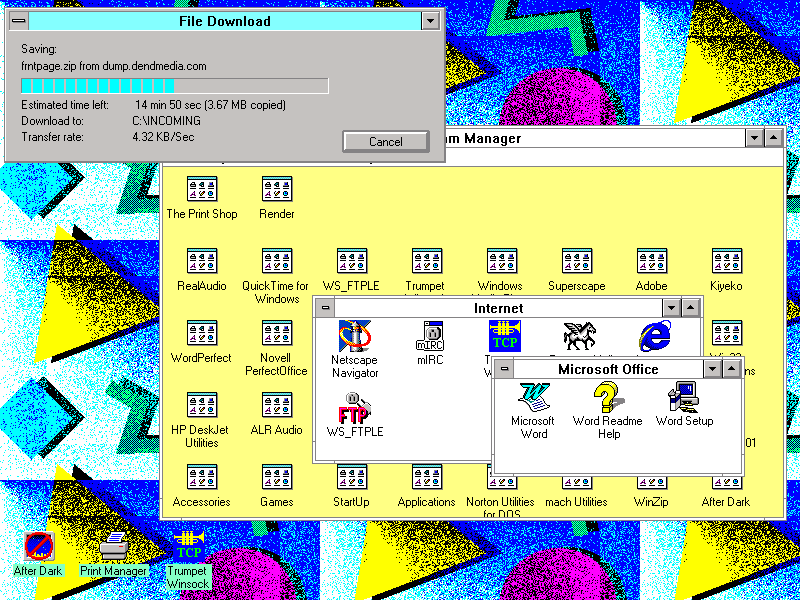Open the Adobe program group
This screenshot has height=600, width=800.
(x=652, y=261)
